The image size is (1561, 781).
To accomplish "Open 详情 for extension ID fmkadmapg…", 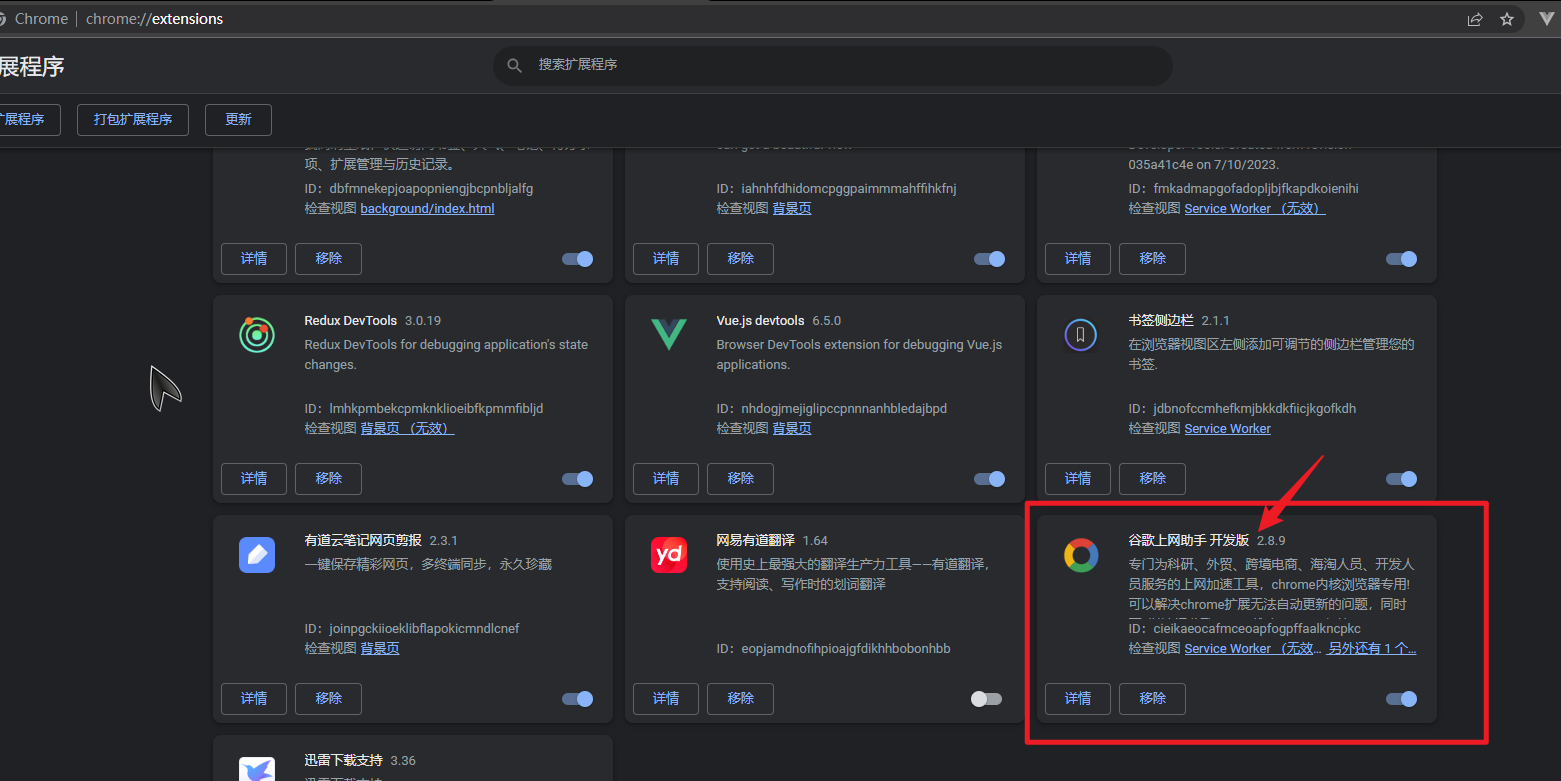I will (1078, 258).
